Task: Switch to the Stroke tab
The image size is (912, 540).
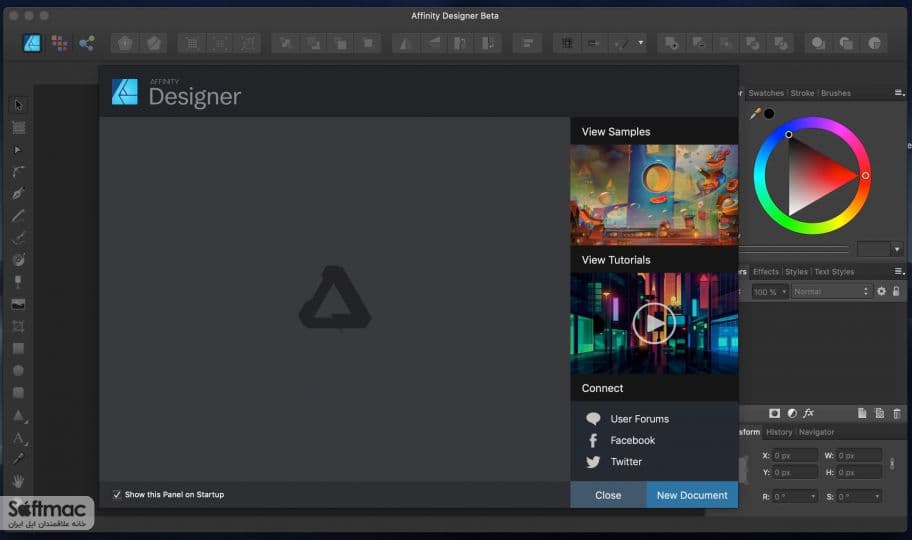Action: coord(802,93)
